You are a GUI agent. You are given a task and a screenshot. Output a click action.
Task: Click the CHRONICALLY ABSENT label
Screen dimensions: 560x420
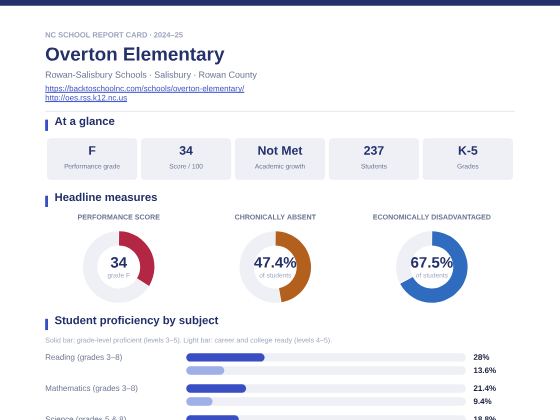tap(275, 217)
